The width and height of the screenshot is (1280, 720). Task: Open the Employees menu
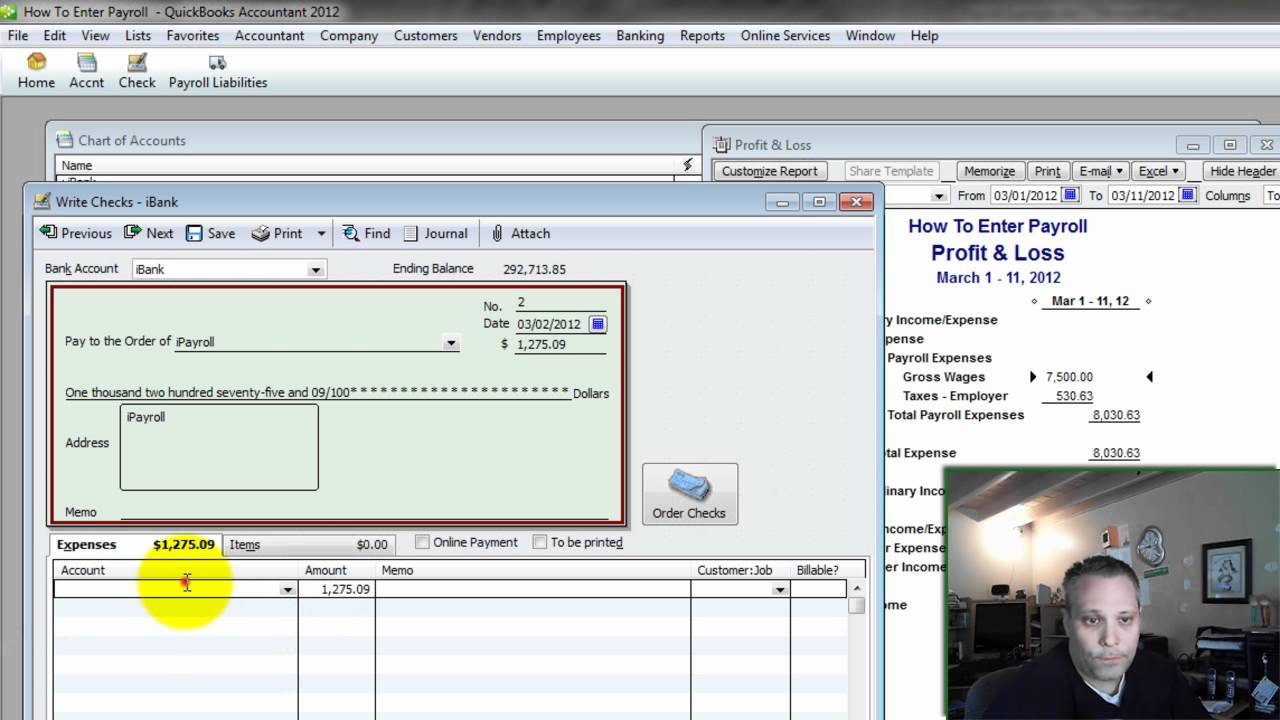pyautogui.click(x=568, y=35)
